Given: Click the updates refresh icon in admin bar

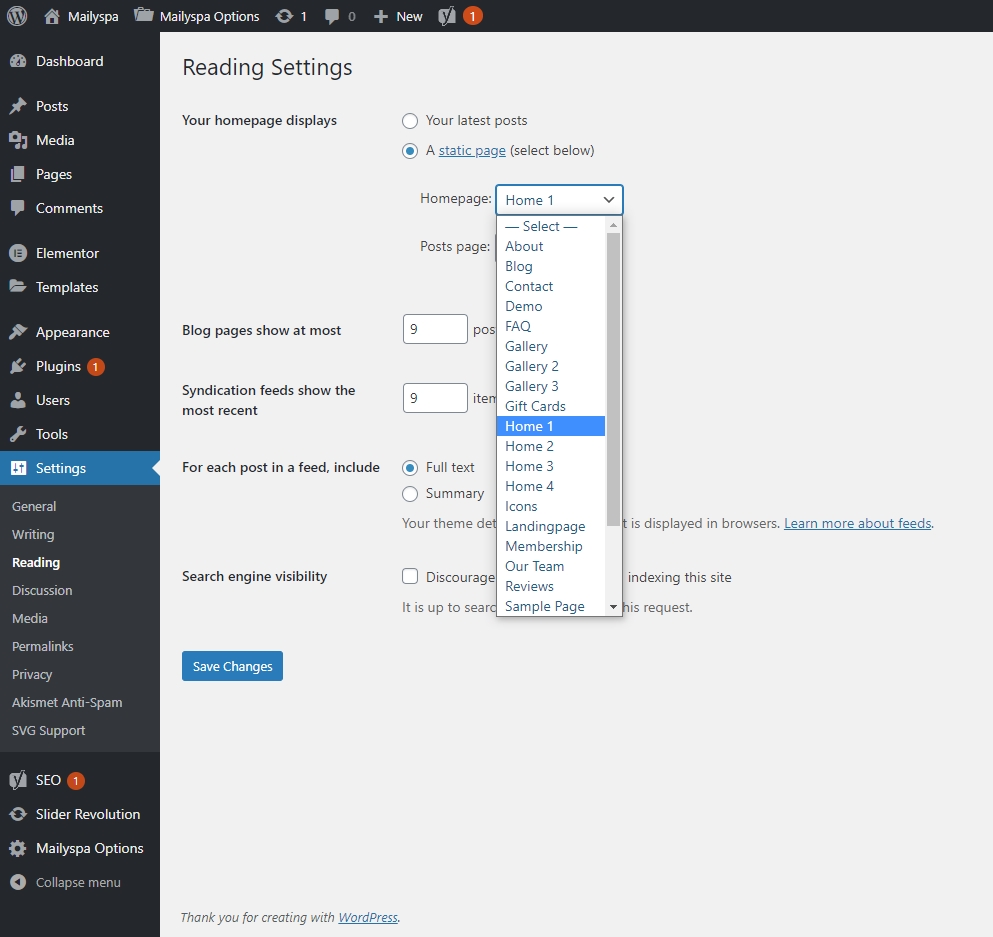Looking at the screenshot, I should click(x=284, y=16).
